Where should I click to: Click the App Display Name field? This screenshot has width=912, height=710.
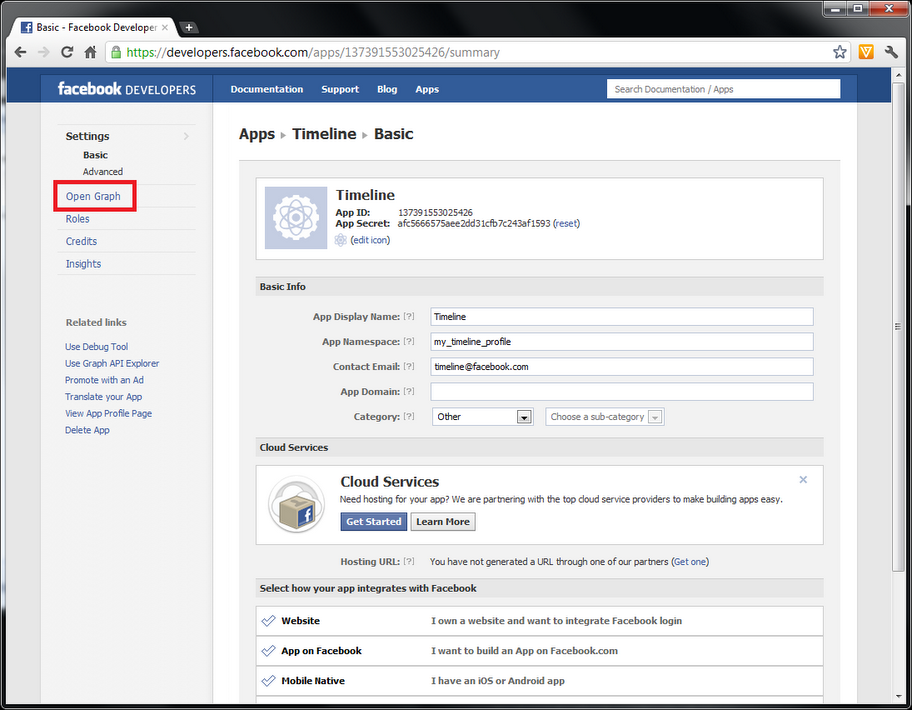tap(622, 316)
